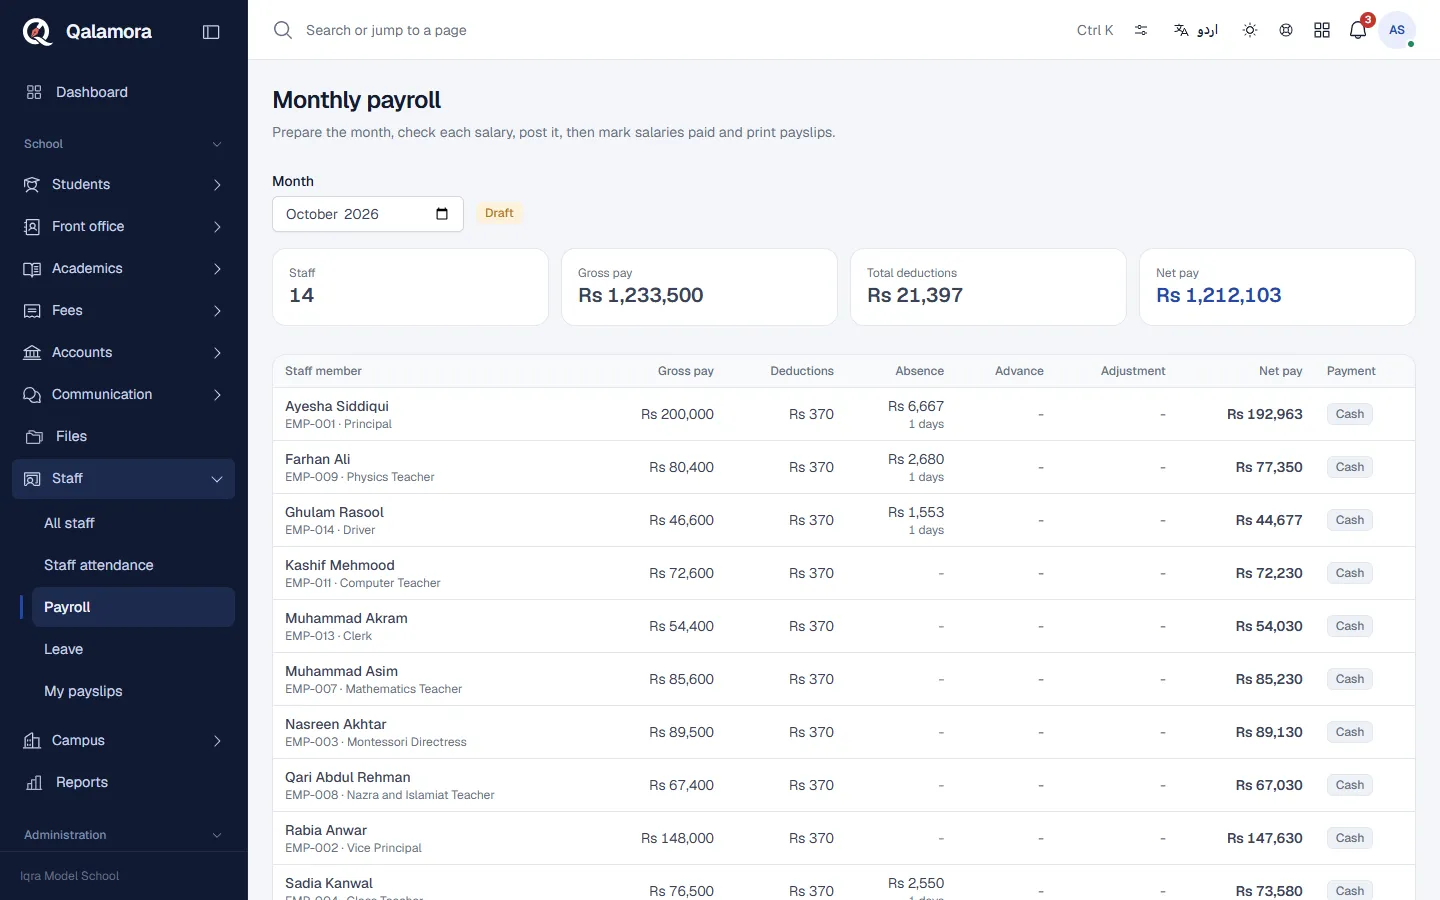The image size is (1440, 900).
Task: Click the Reports chart icon
Action: tap(34, 782)
